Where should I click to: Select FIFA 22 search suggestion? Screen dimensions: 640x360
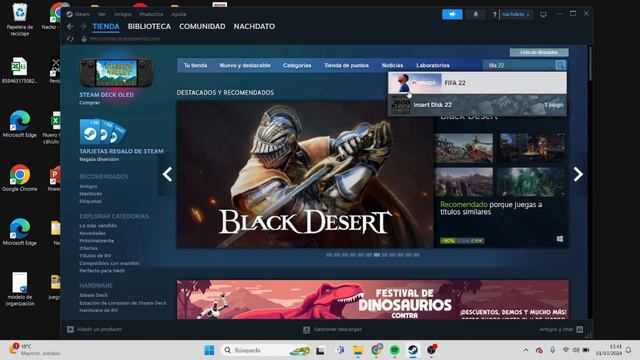pyautogui.click(x=477, y=83)
